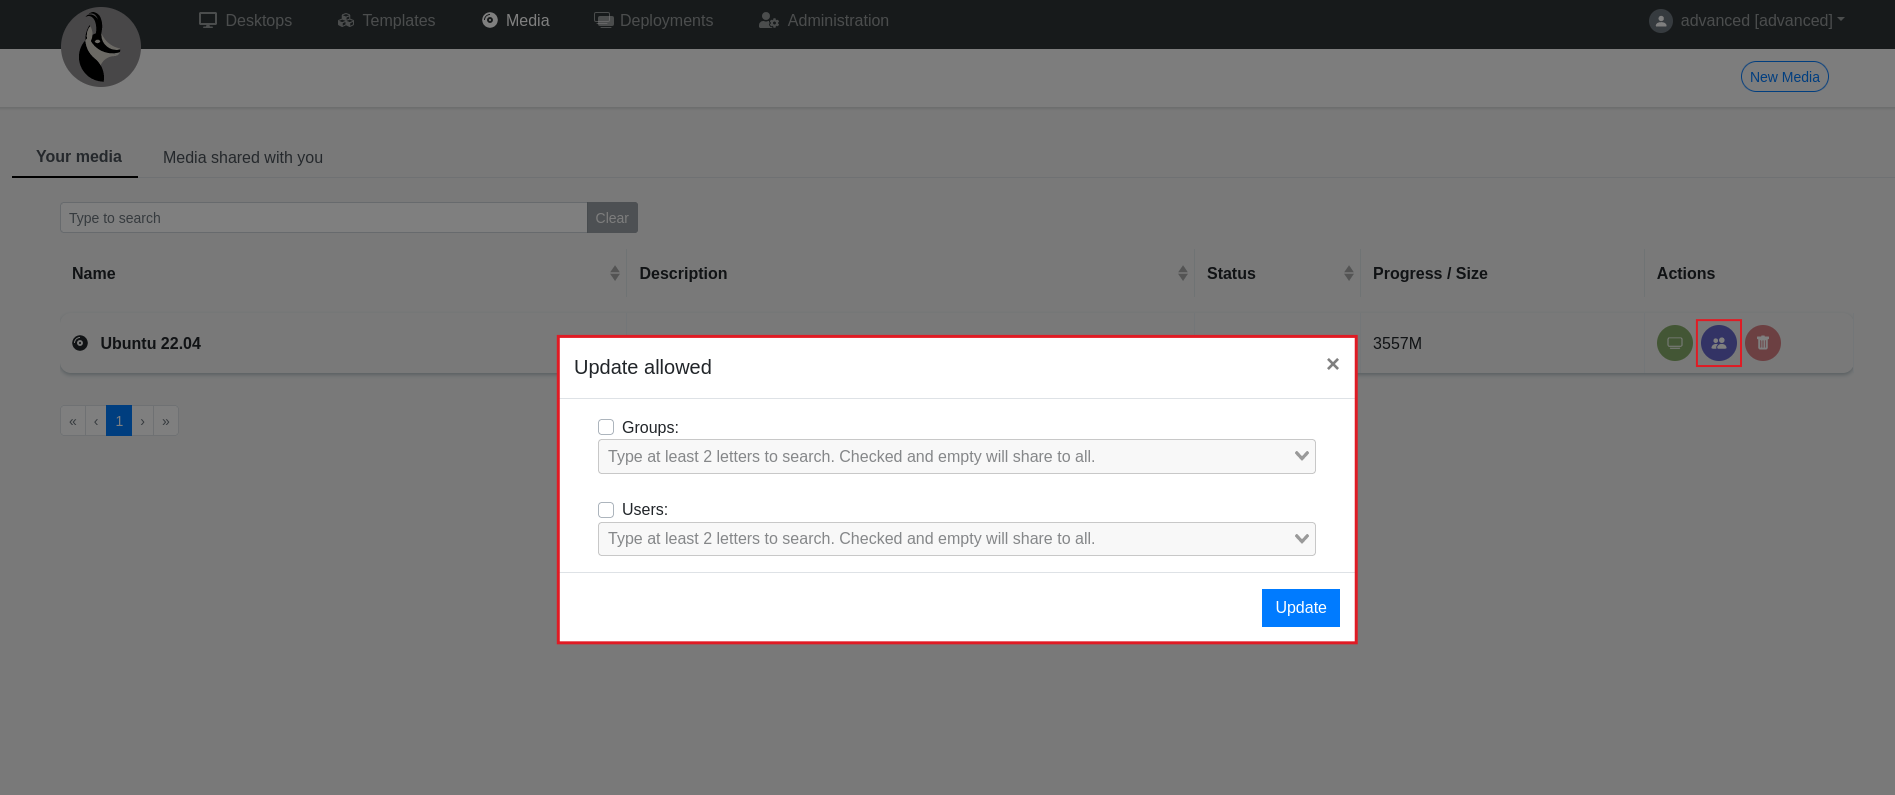Enable the Groups checkbox
This screenshot has width=1895, height=795.
pyautogui.click(x=606, y=427)
